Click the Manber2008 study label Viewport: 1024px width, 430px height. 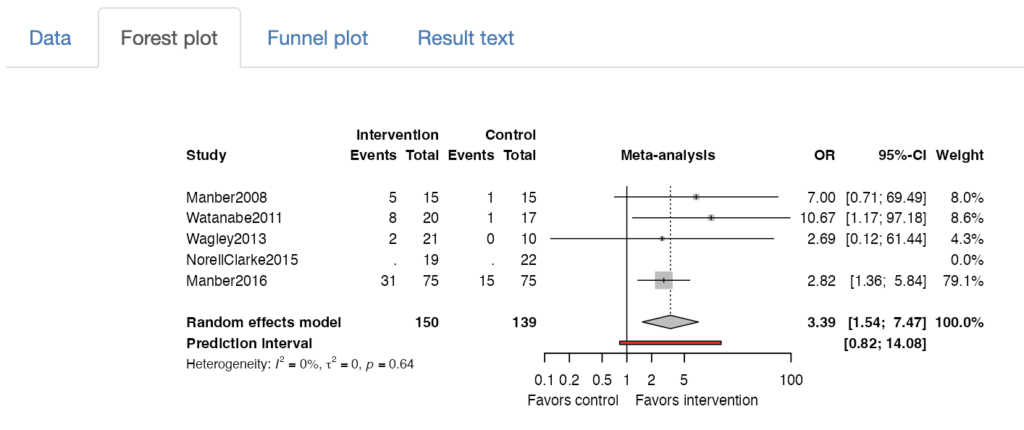(x=226, y=197)
